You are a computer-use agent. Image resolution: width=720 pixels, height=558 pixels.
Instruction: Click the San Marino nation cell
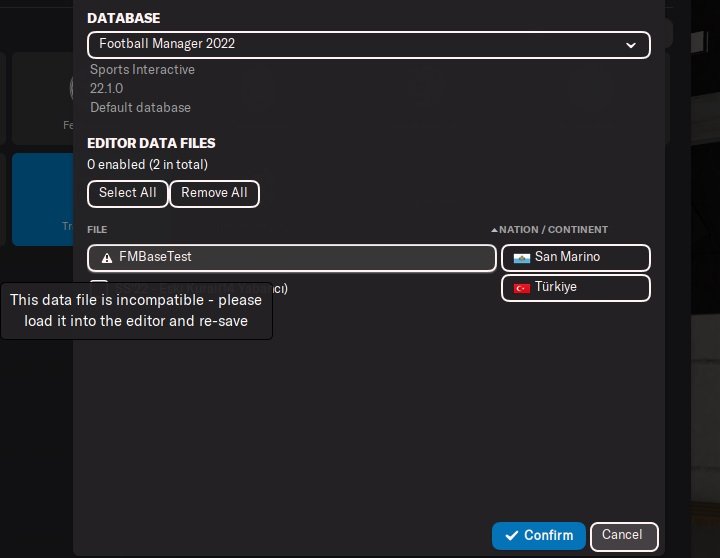click(576, 258)
